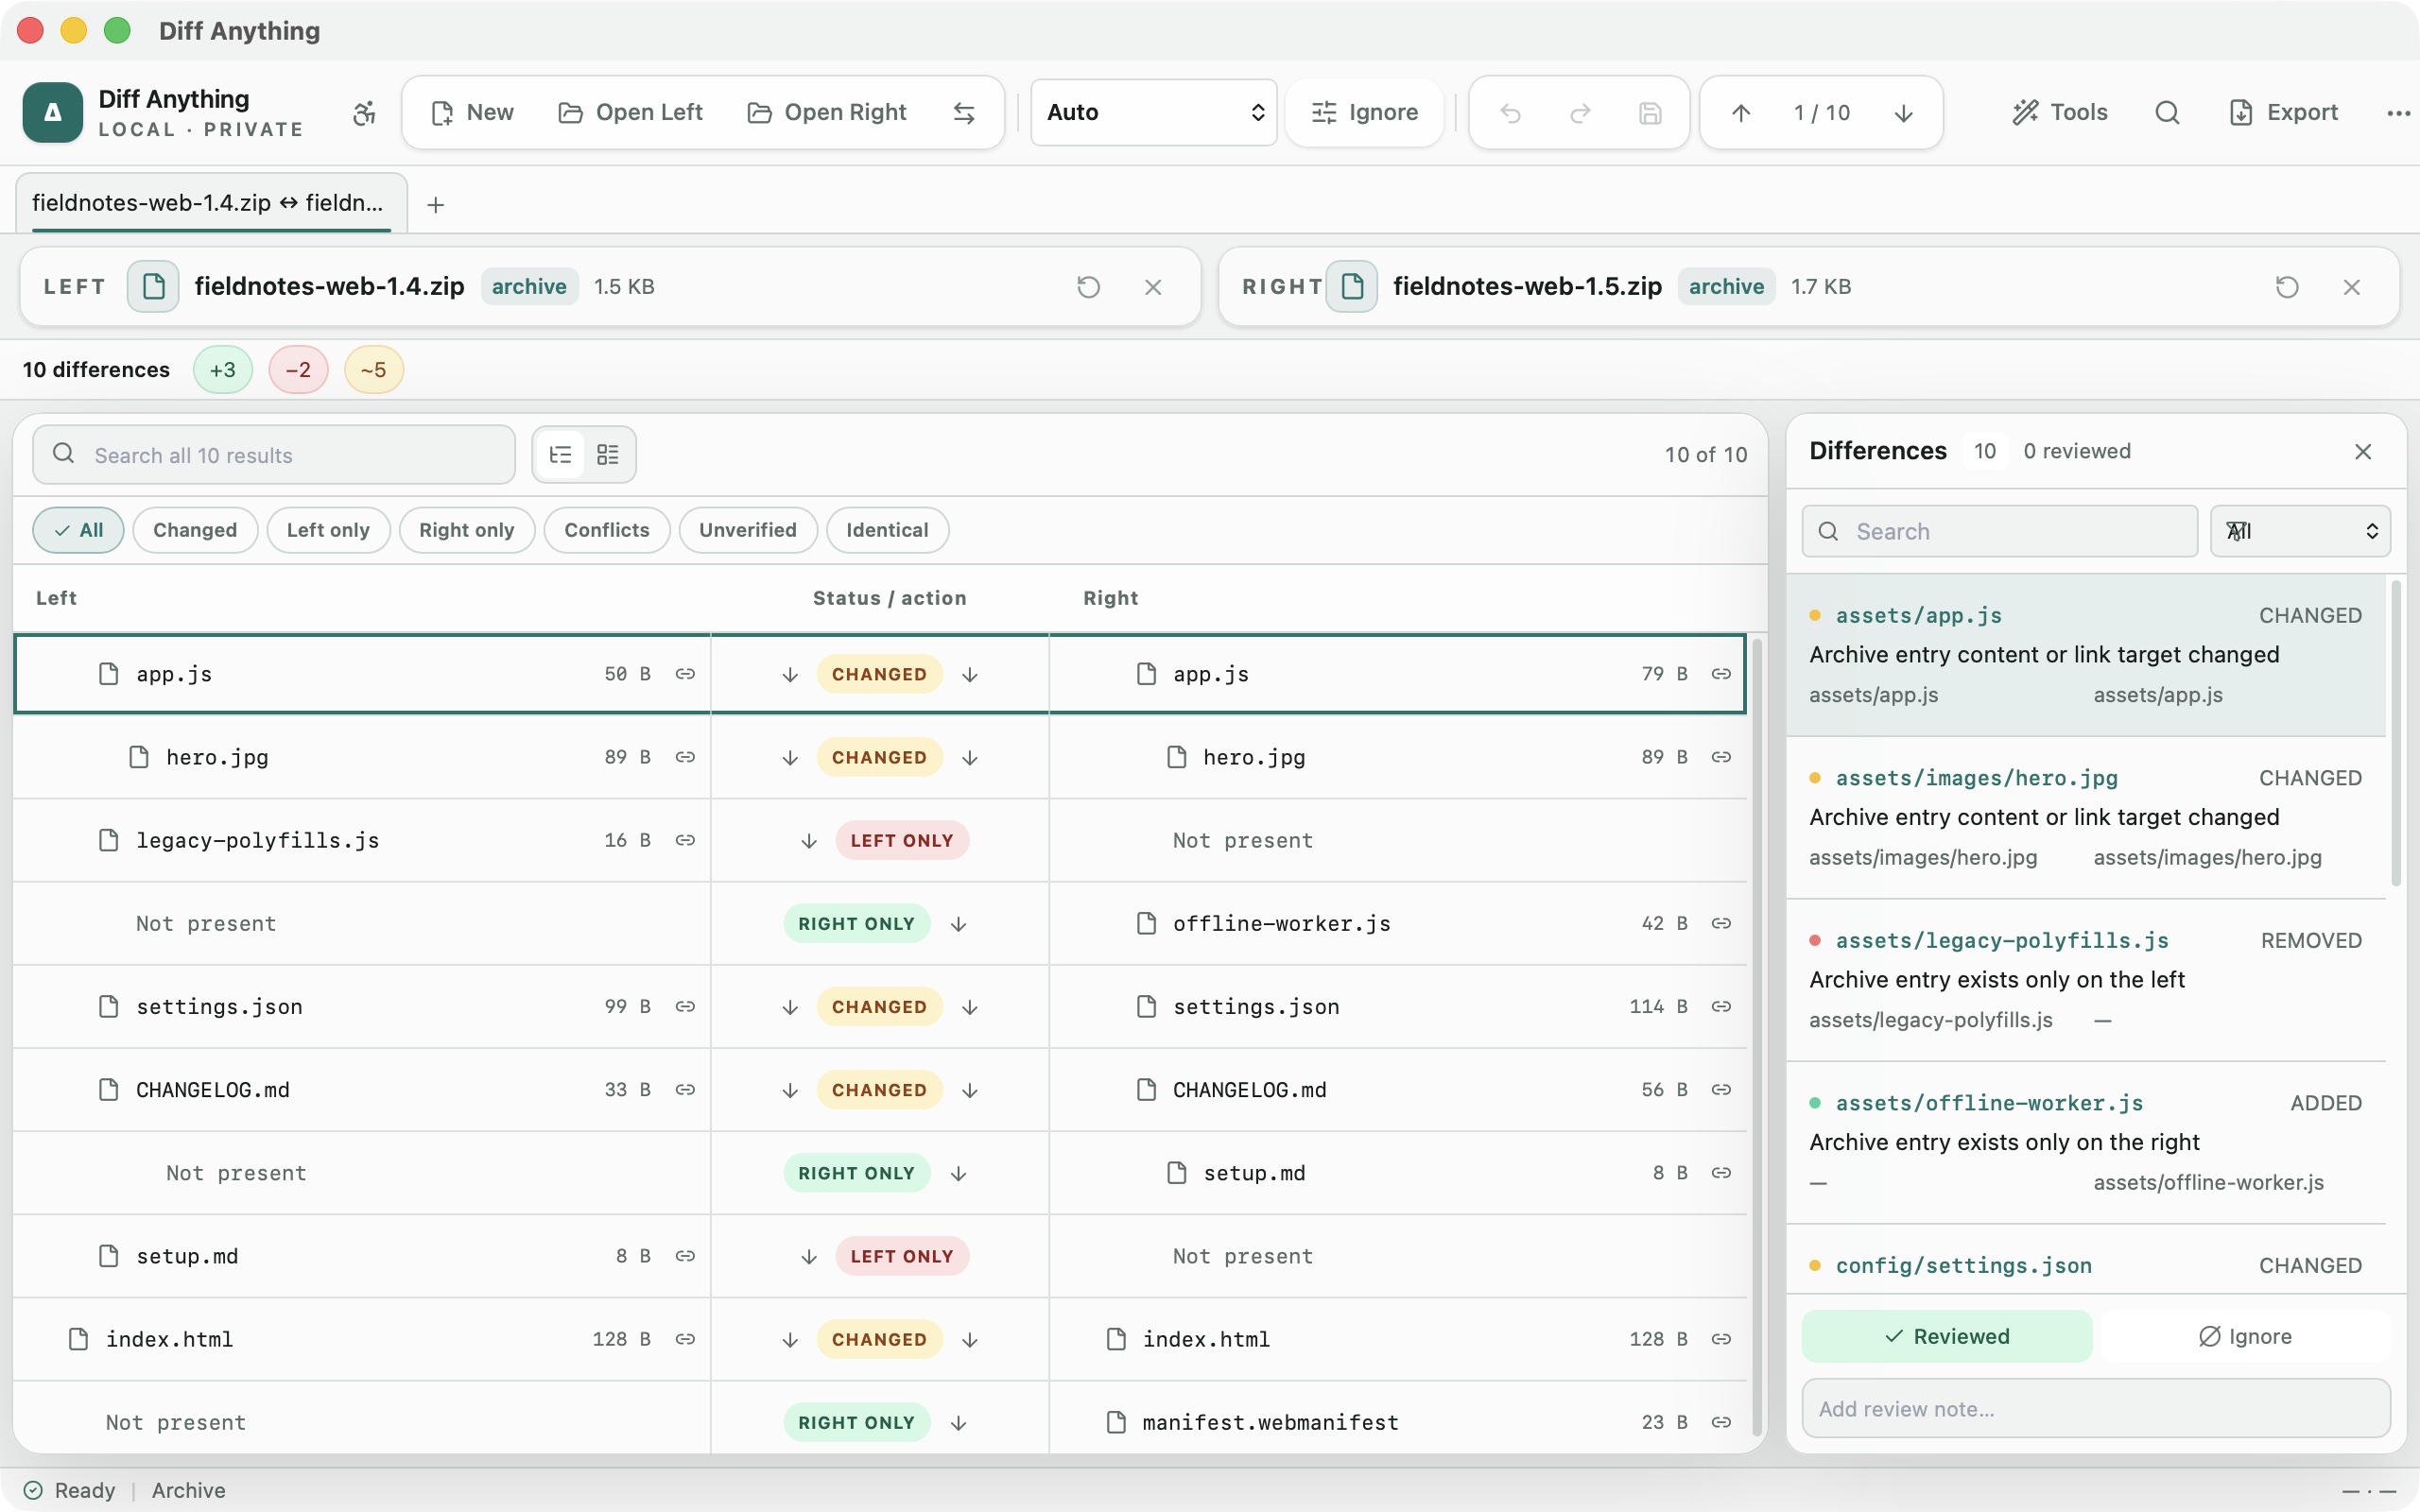This screenshot has width=2420, height=1512.
Task: Toggle the Changed filter chip
Action: (195, 530)
